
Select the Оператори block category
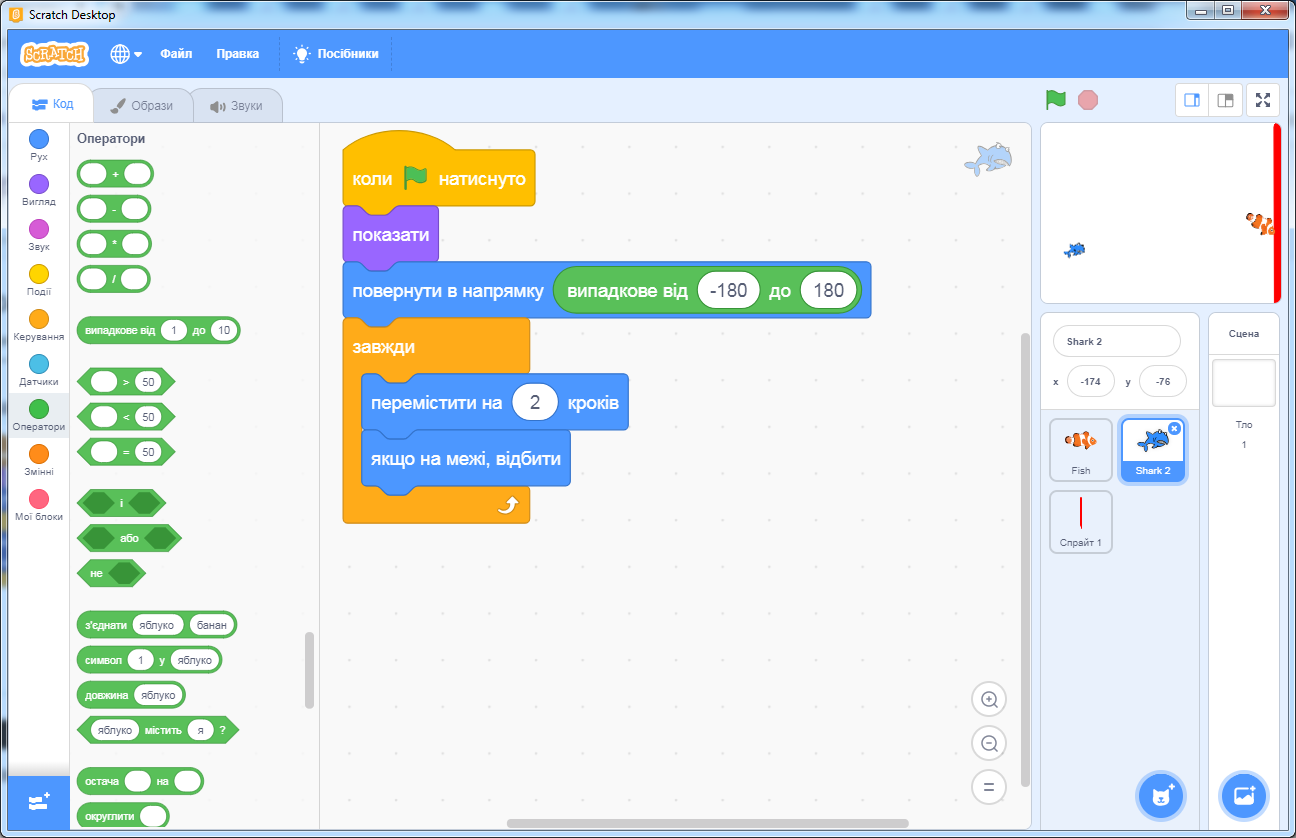point(39,416)
